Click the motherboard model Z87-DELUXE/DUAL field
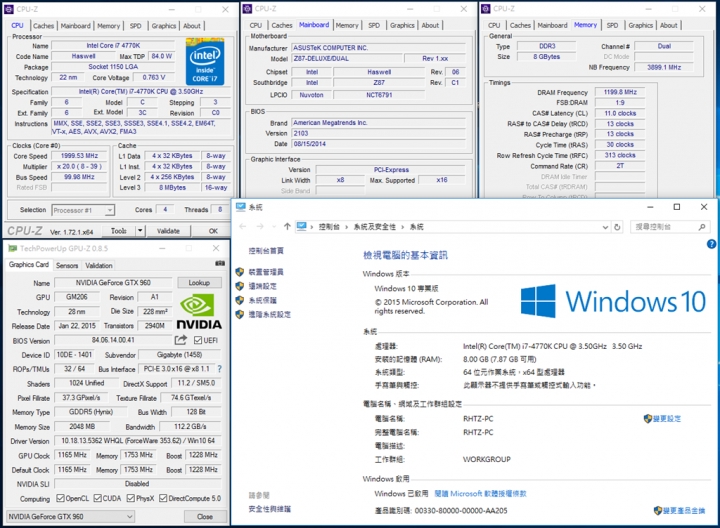Viewport: 720px width, 528px height. 346,58
